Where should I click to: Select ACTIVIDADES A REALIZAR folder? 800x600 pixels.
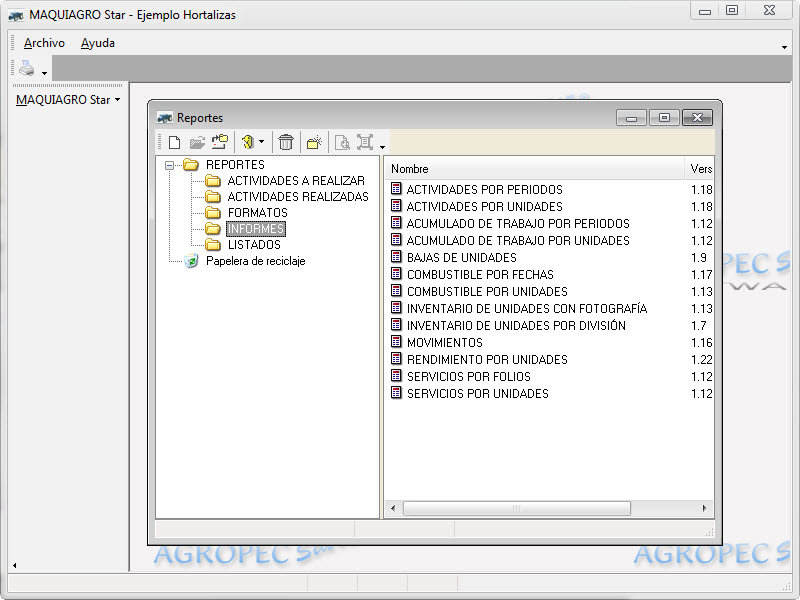tap(296, 181)
